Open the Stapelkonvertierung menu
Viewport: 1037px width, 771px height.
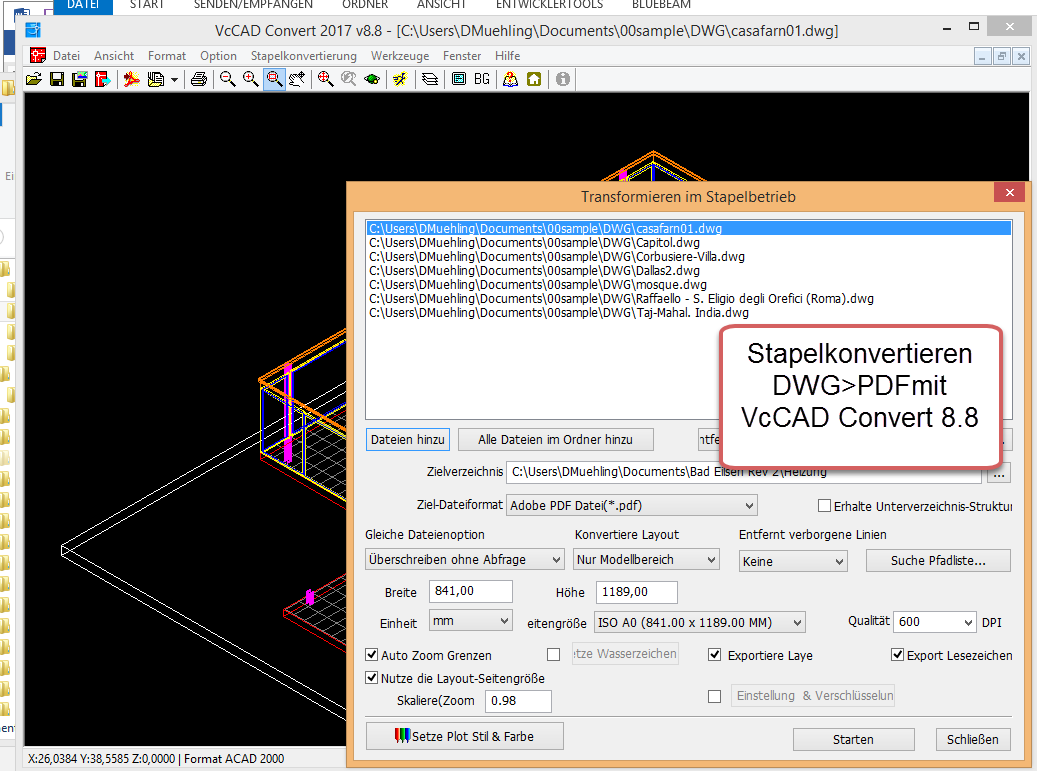[303, 56]
